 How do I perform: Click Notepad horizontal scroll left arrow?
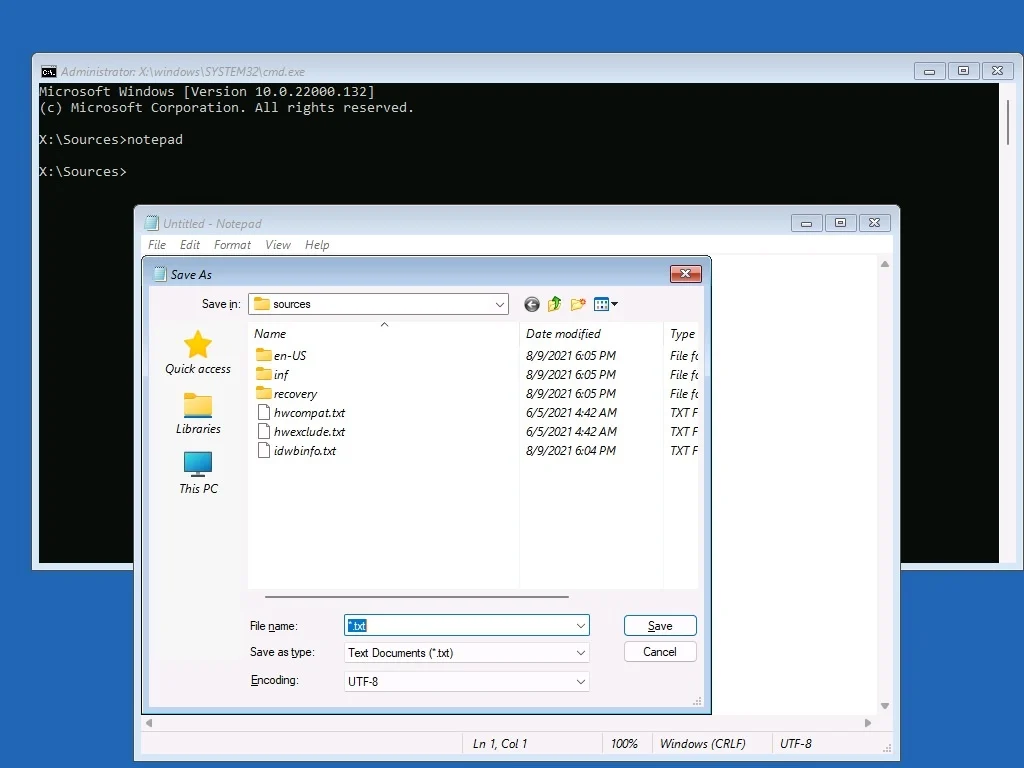coord(149,723)
